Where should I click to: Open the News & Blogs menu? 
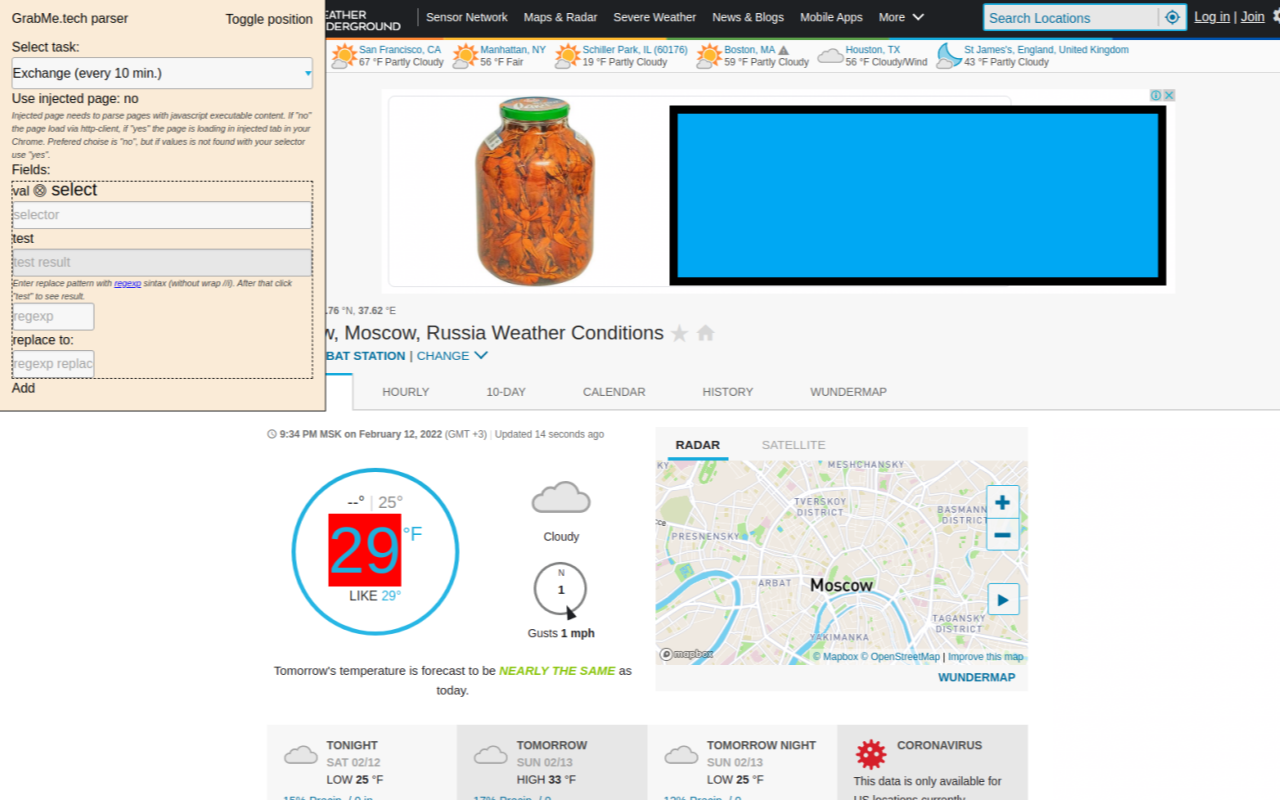[748, 17]
